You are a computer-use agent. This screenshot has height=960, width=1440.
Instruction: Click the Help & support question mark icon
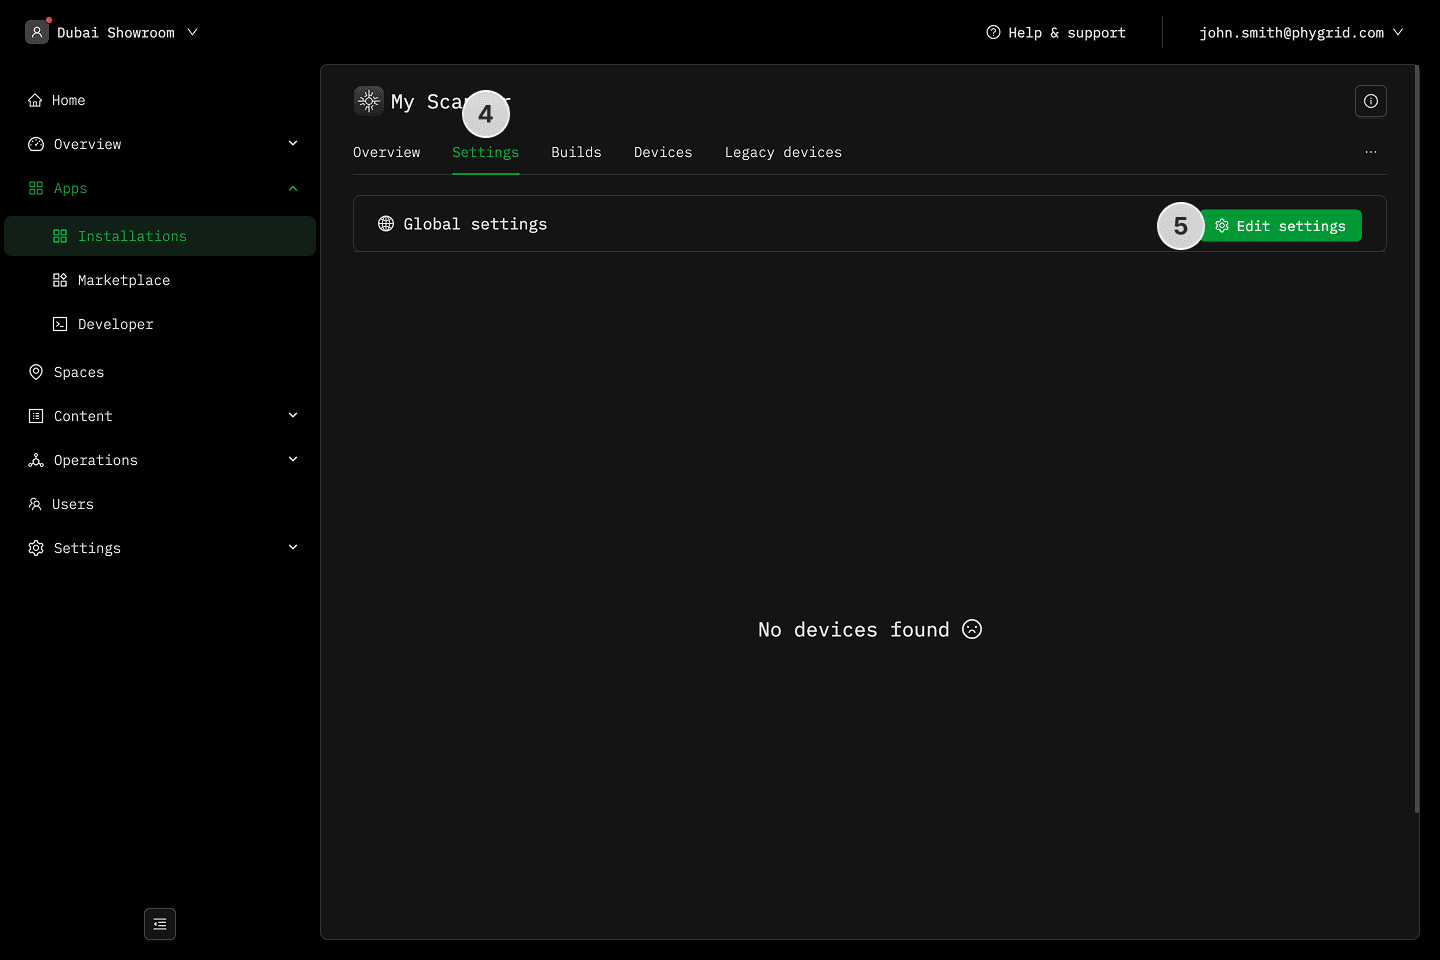992,32
